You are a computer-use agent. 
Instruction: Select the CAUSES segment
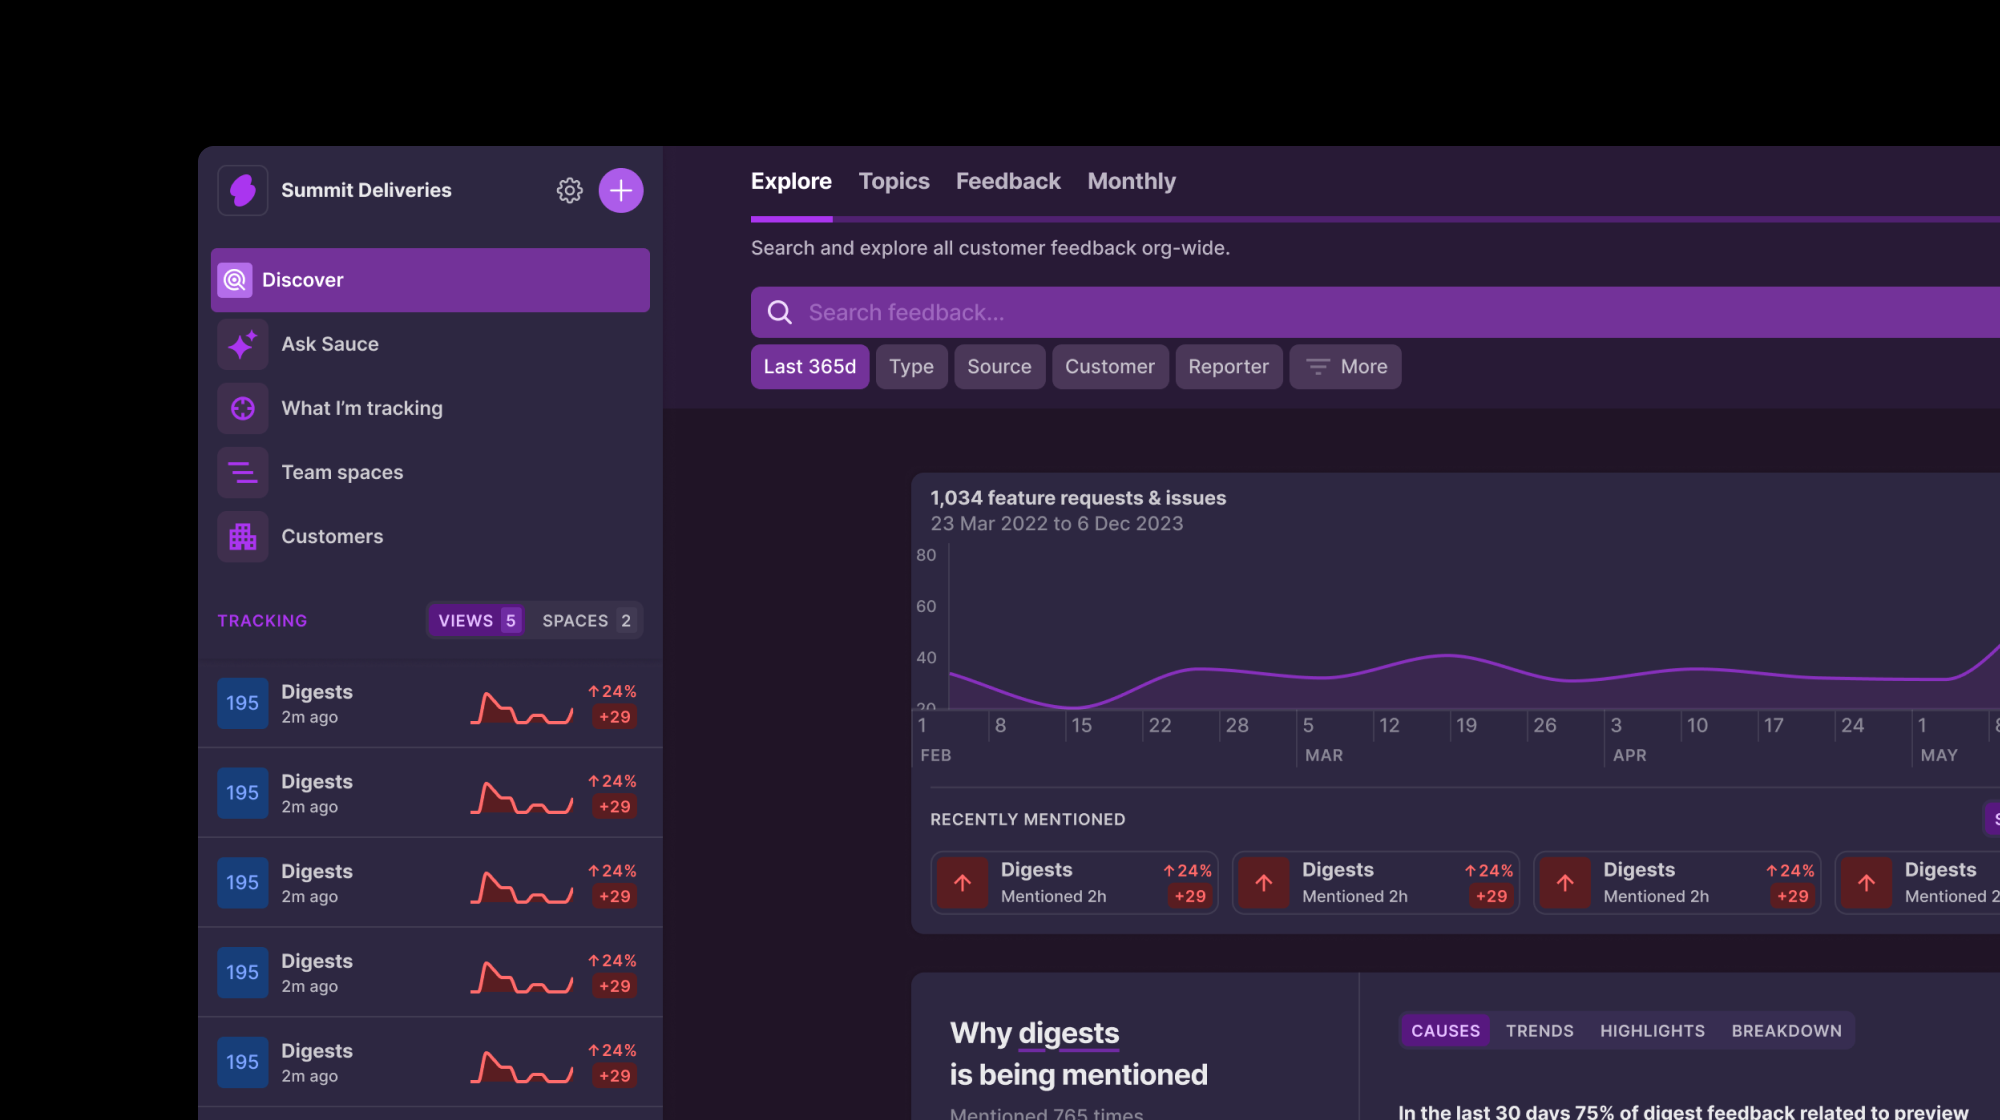[x=1444, y=1030]
